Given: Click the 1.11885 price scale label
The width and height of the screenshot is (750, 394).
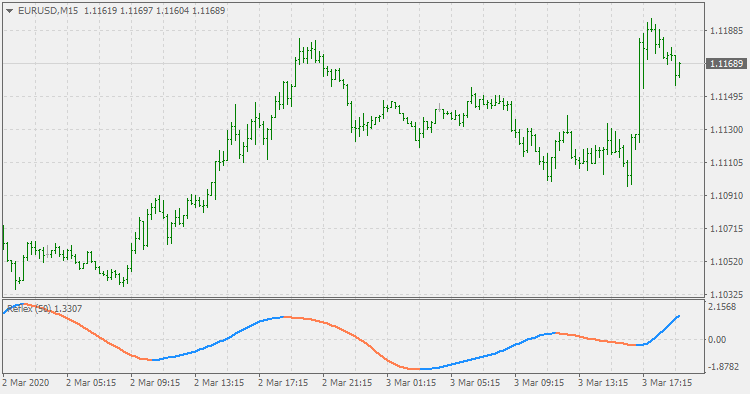Looking at the screenshot, I should [x=727, y=31].
